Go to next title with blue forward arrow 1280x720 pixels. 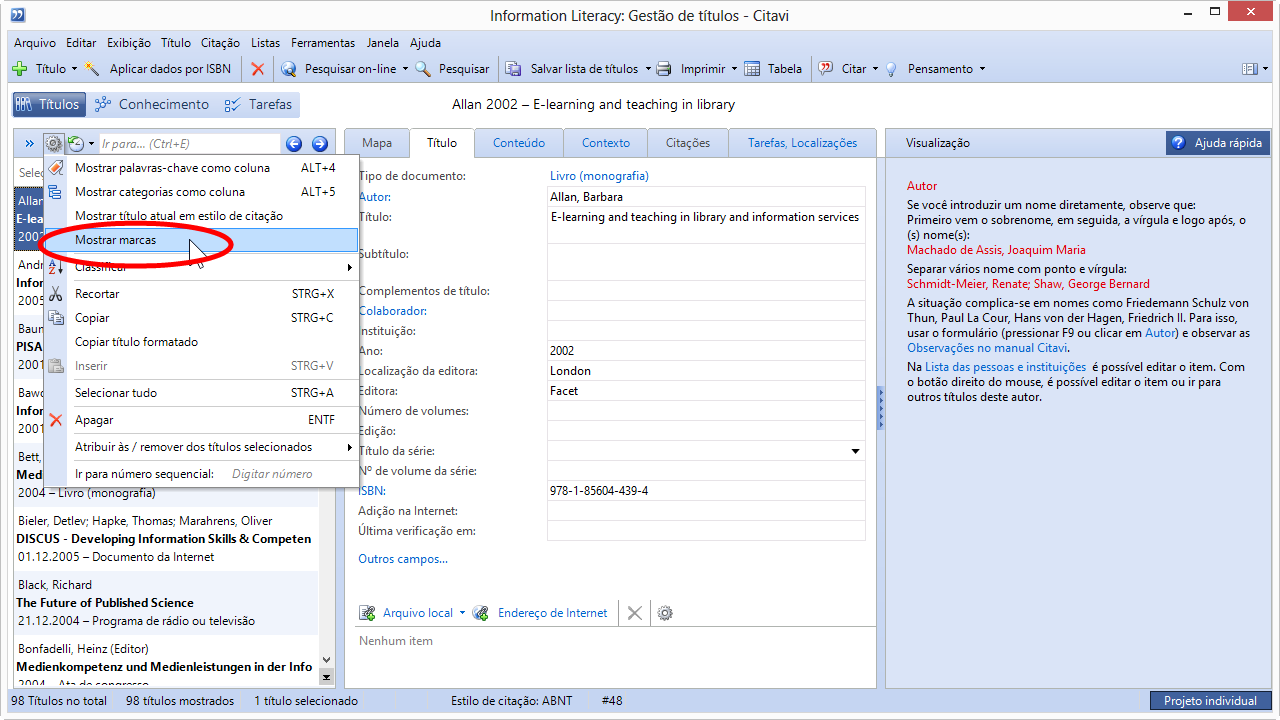320,144
